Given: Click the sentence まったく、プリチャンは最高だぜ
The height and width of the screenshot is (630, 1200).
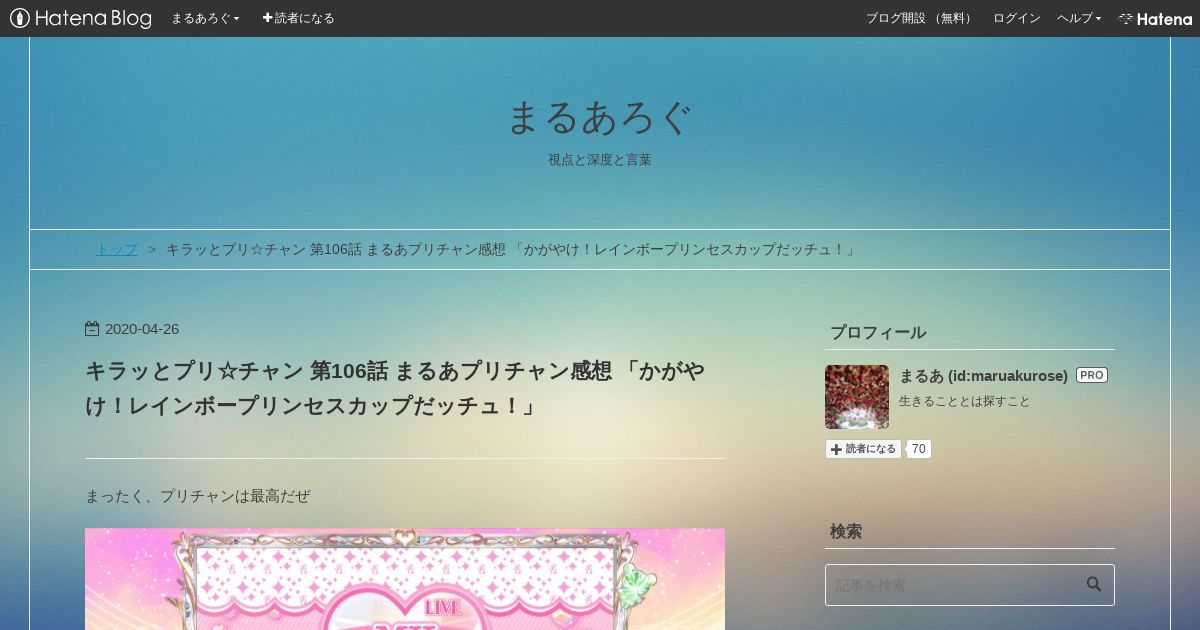Looking at the screenshot, I should click(x=198, y=496).
